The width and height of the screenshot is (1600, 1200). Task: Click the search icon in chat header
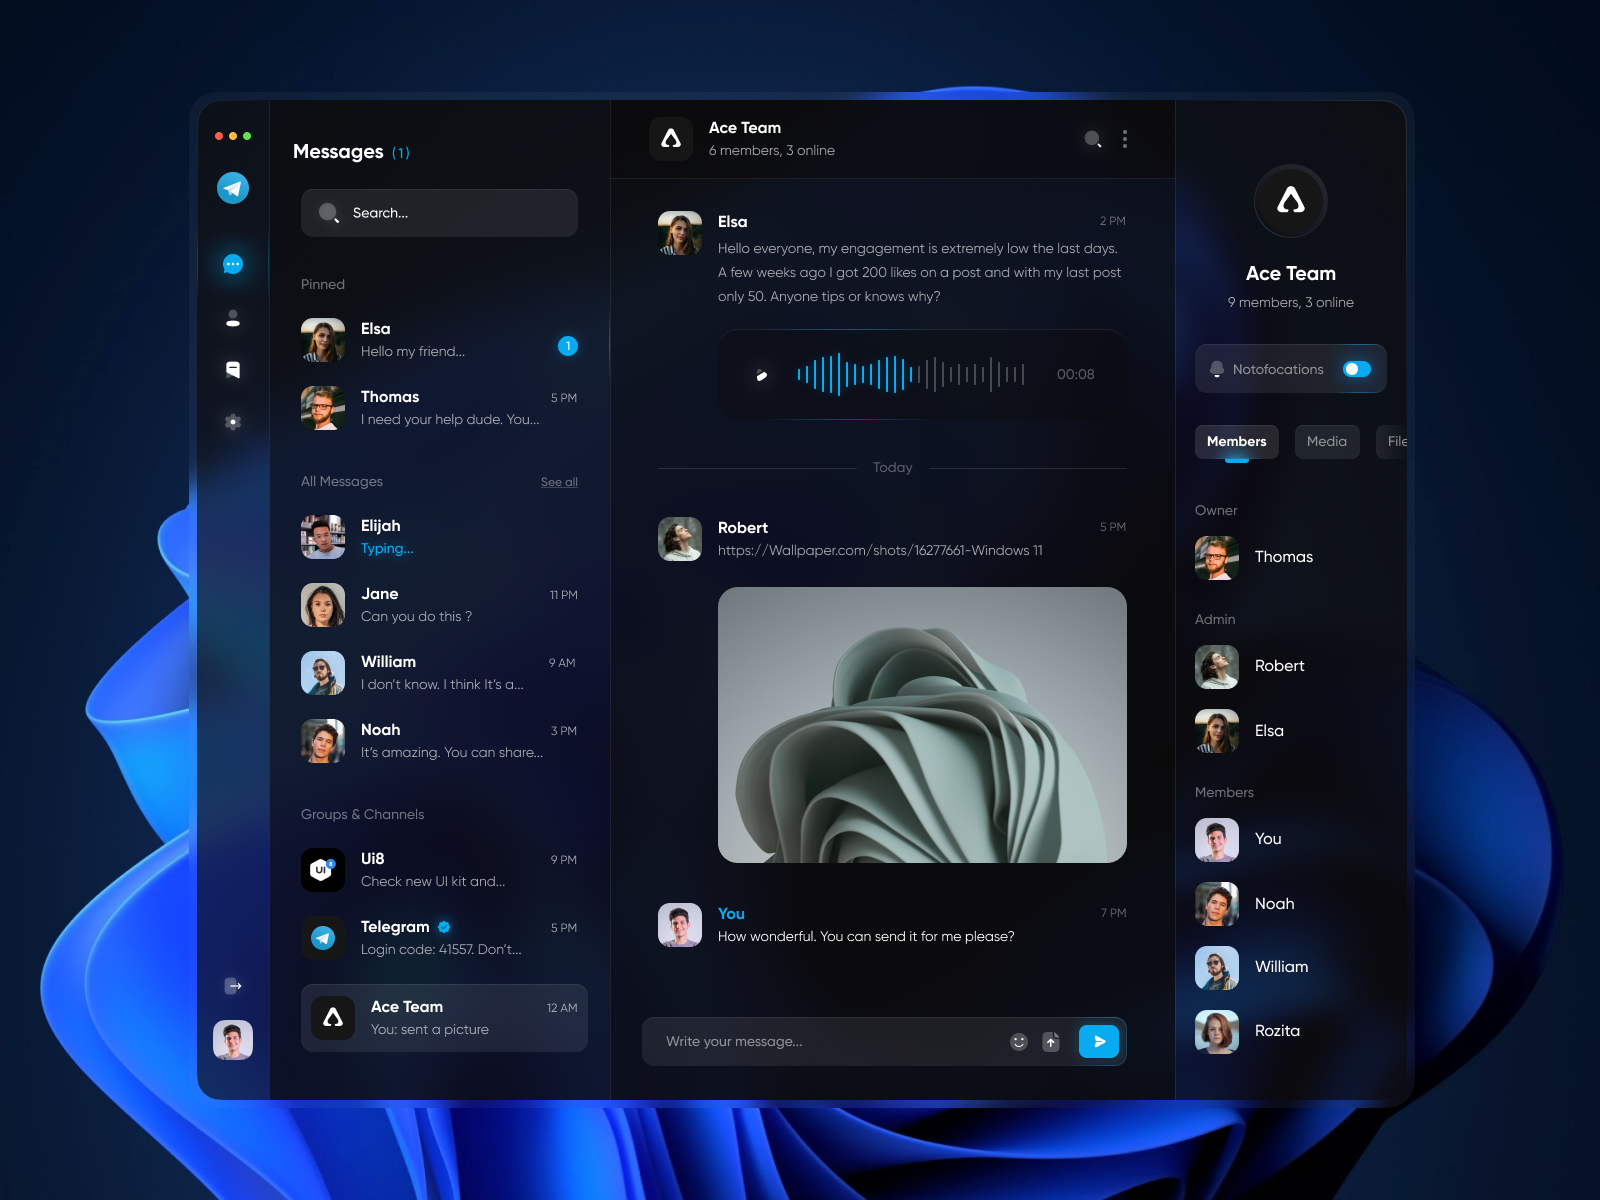[x=1094, y=139]
